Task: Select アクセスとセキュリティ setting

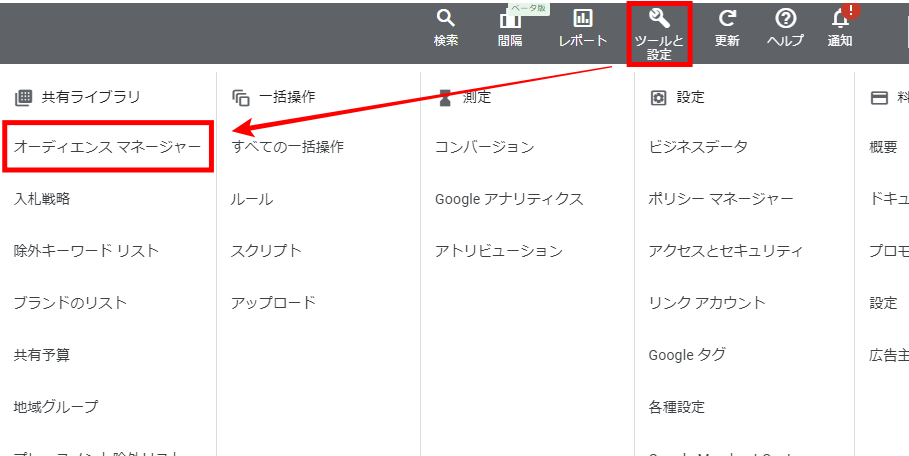Action: (725, 251)
